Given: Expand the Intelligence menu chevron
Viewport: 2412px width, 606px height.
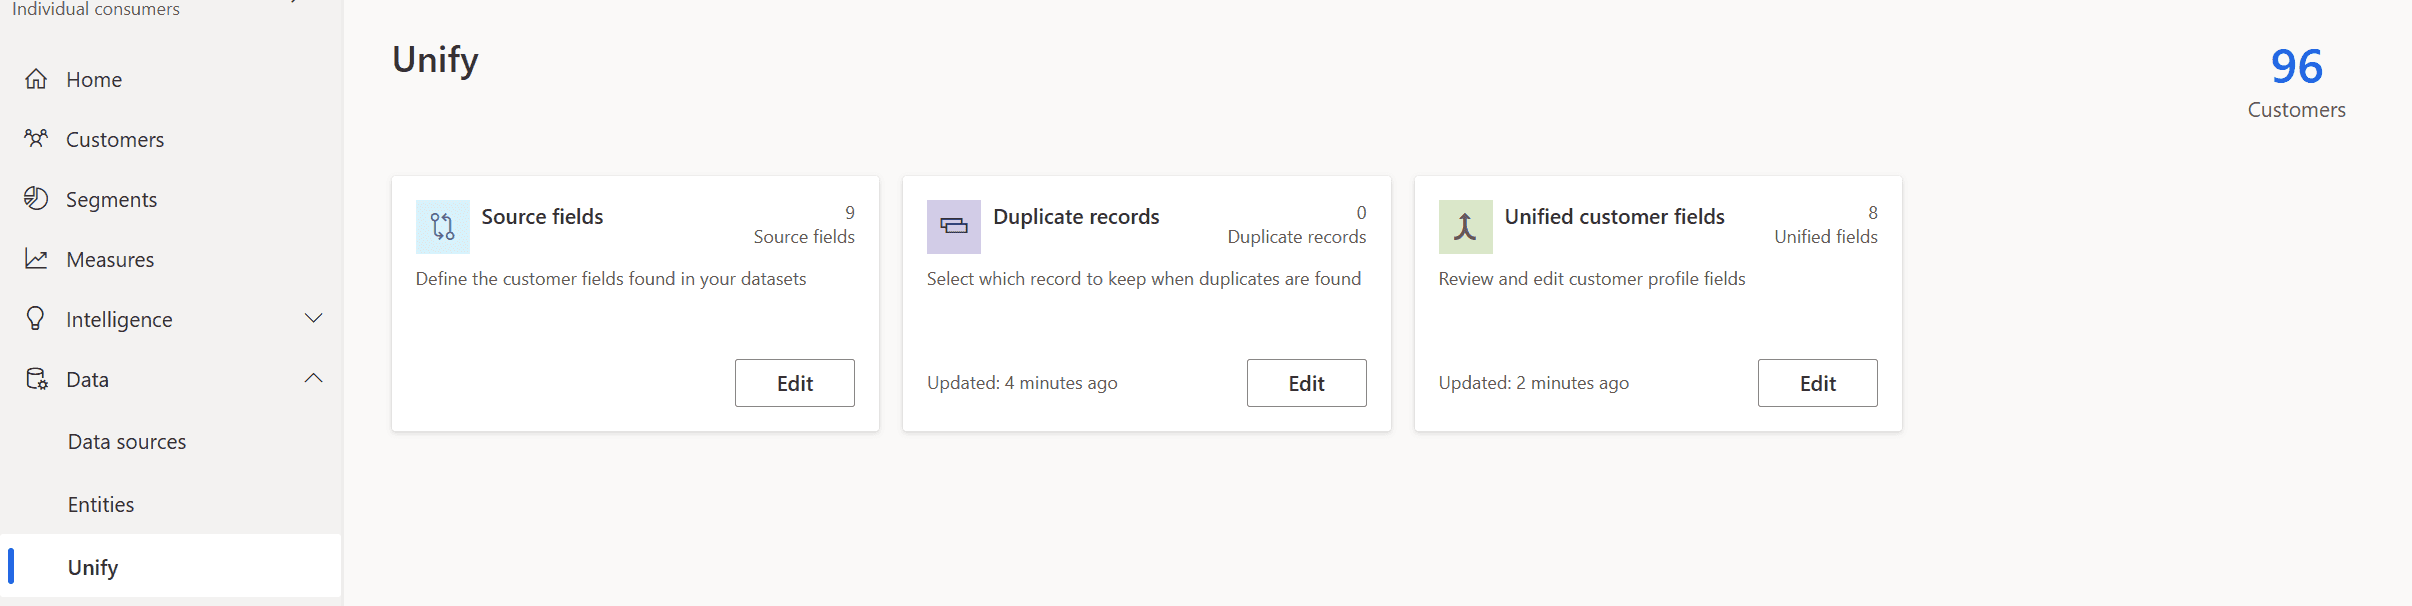Looking at the screenshot, I should tap(313, 319).
